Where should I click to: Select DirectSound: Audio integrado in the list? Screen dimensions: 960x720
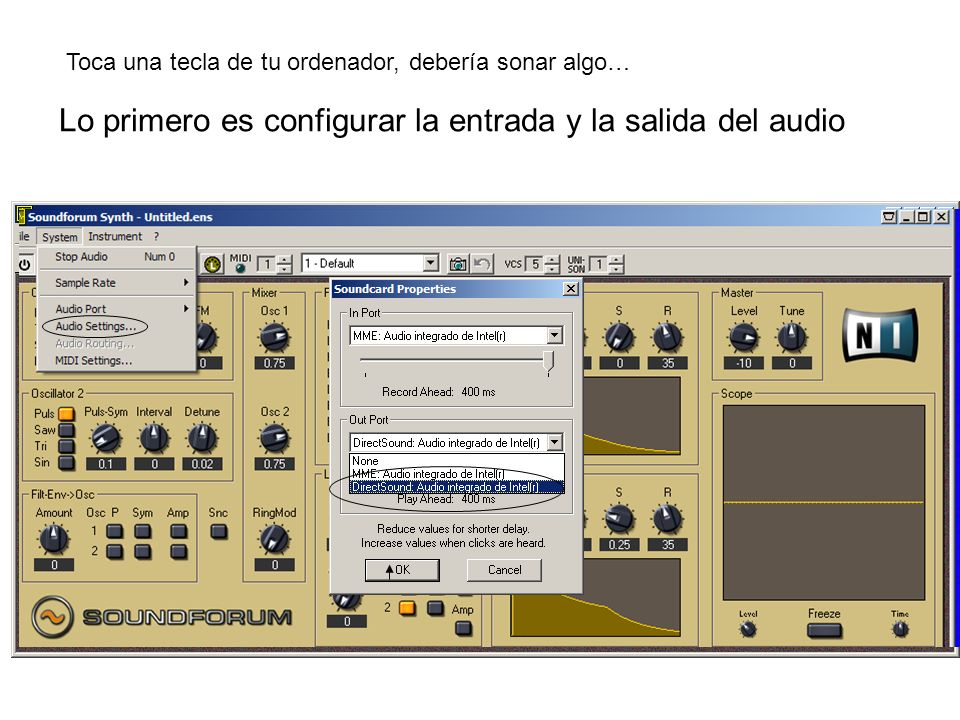457,487
